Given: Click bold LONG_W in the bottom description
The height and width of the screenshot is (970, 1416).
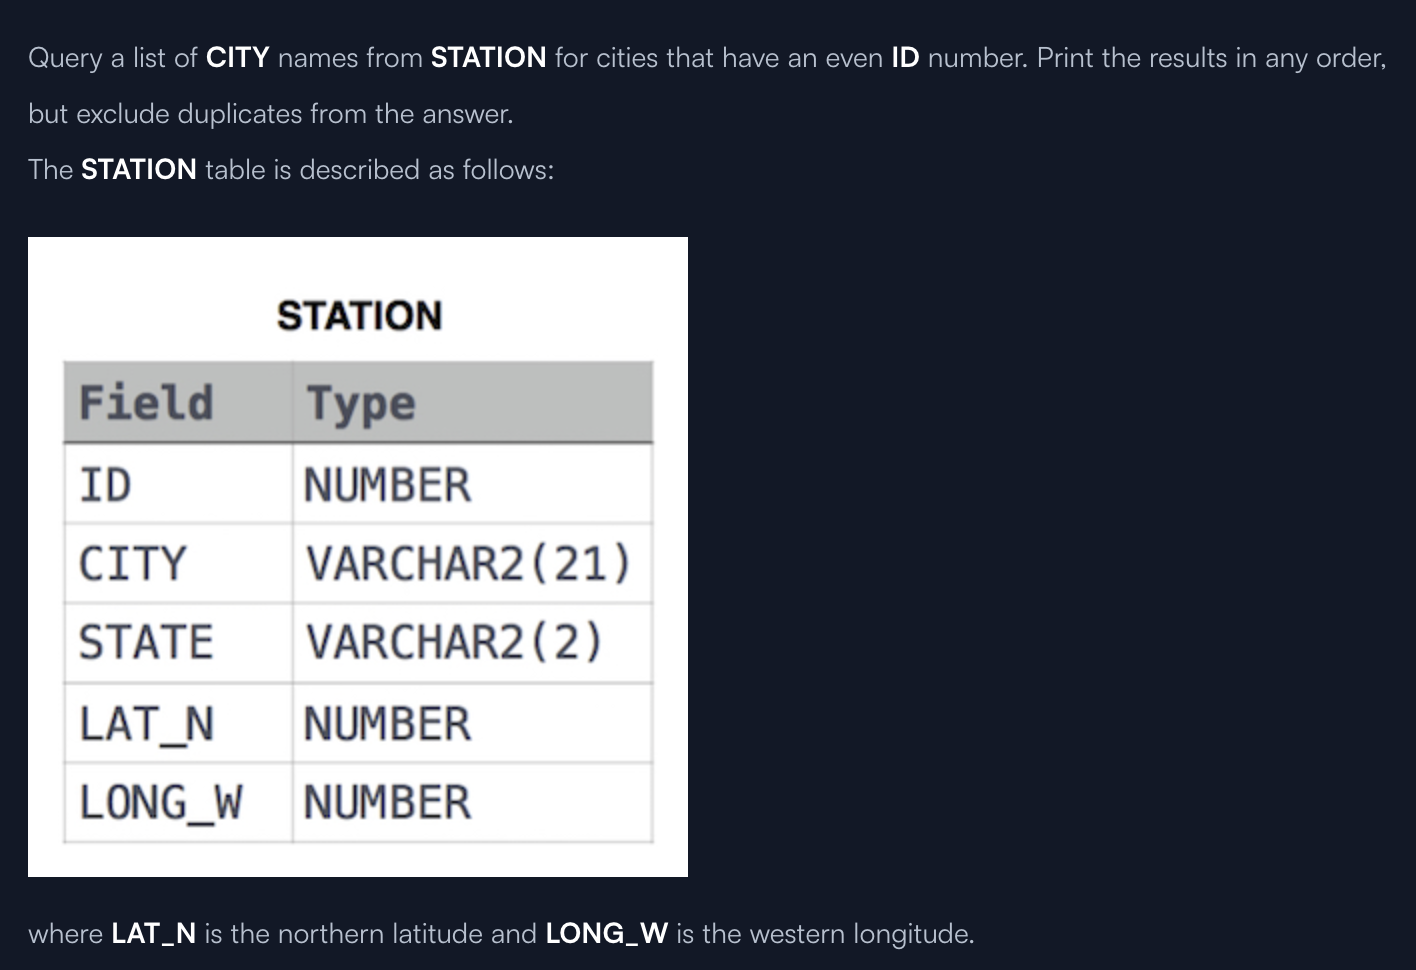Looking at the screenshot, I should 606,934.
